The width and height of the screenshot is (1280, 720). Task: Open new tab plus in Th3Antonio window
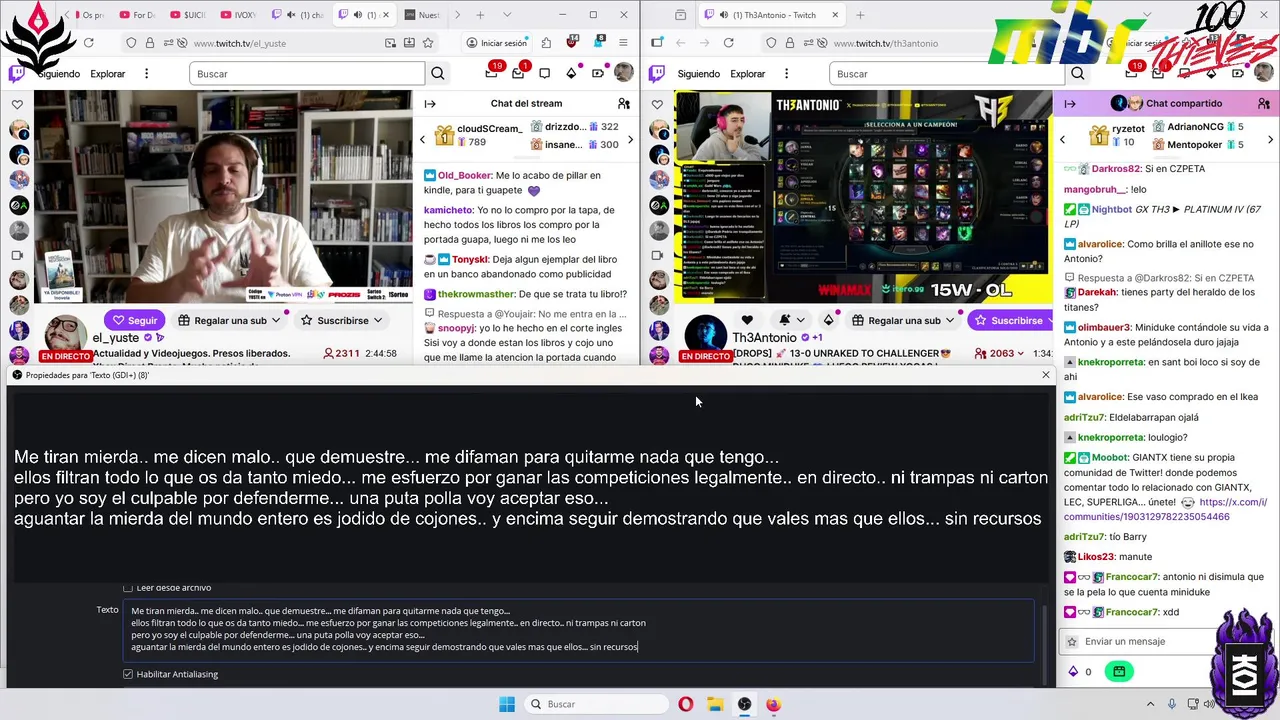pos(860,15)
